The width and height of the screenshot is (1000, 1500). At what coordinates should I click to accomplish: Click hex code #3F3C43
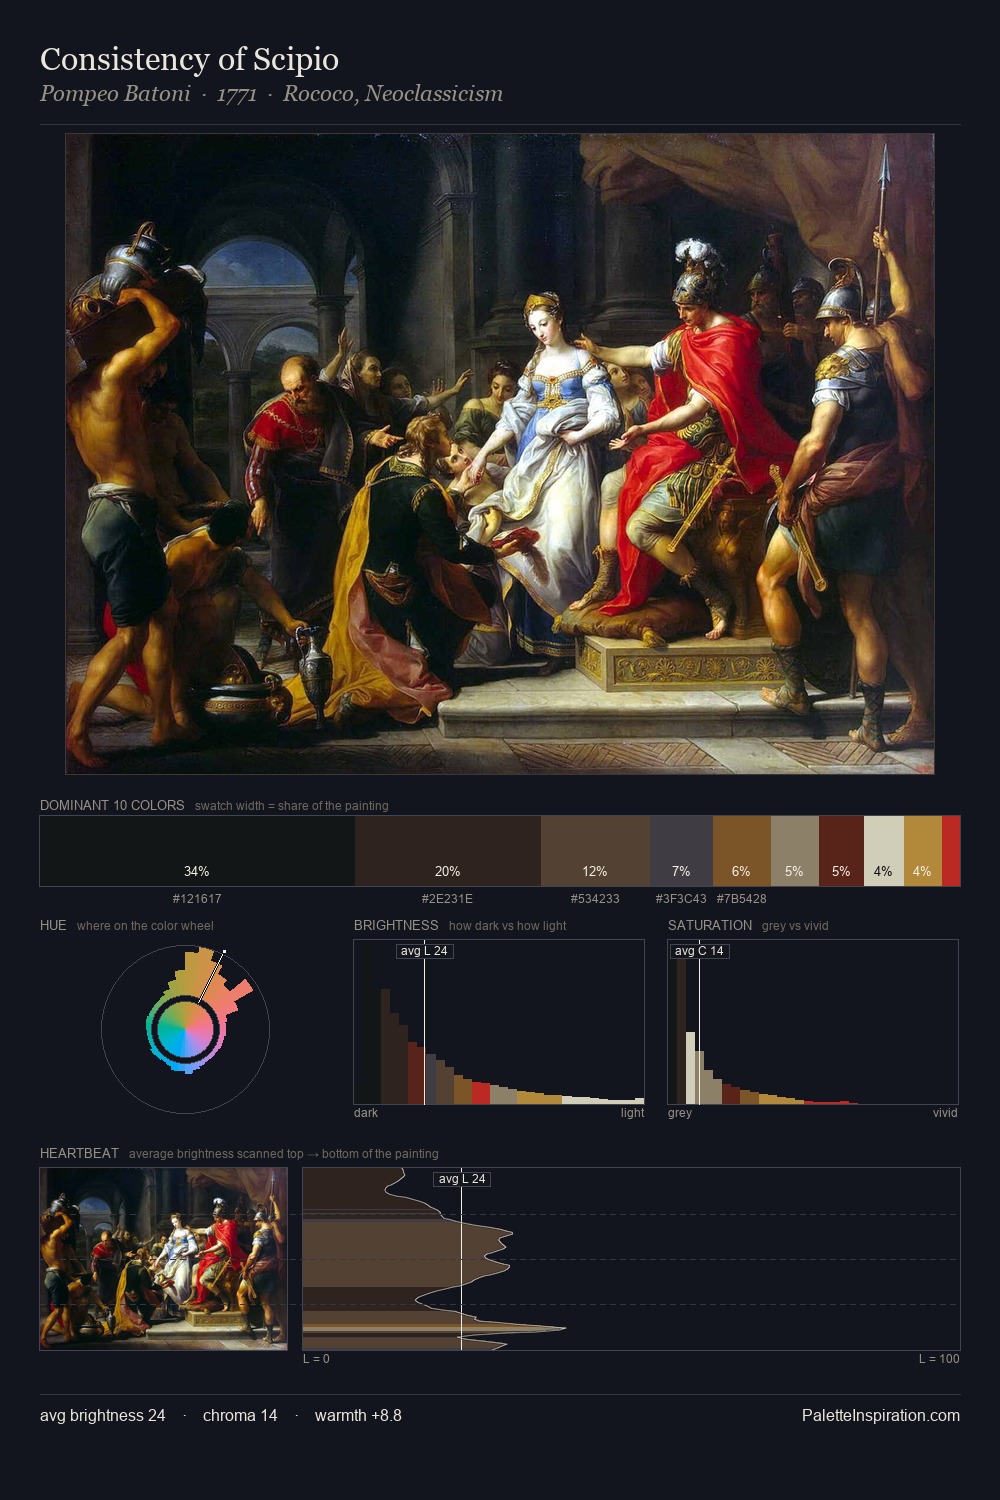click(681, 899)
